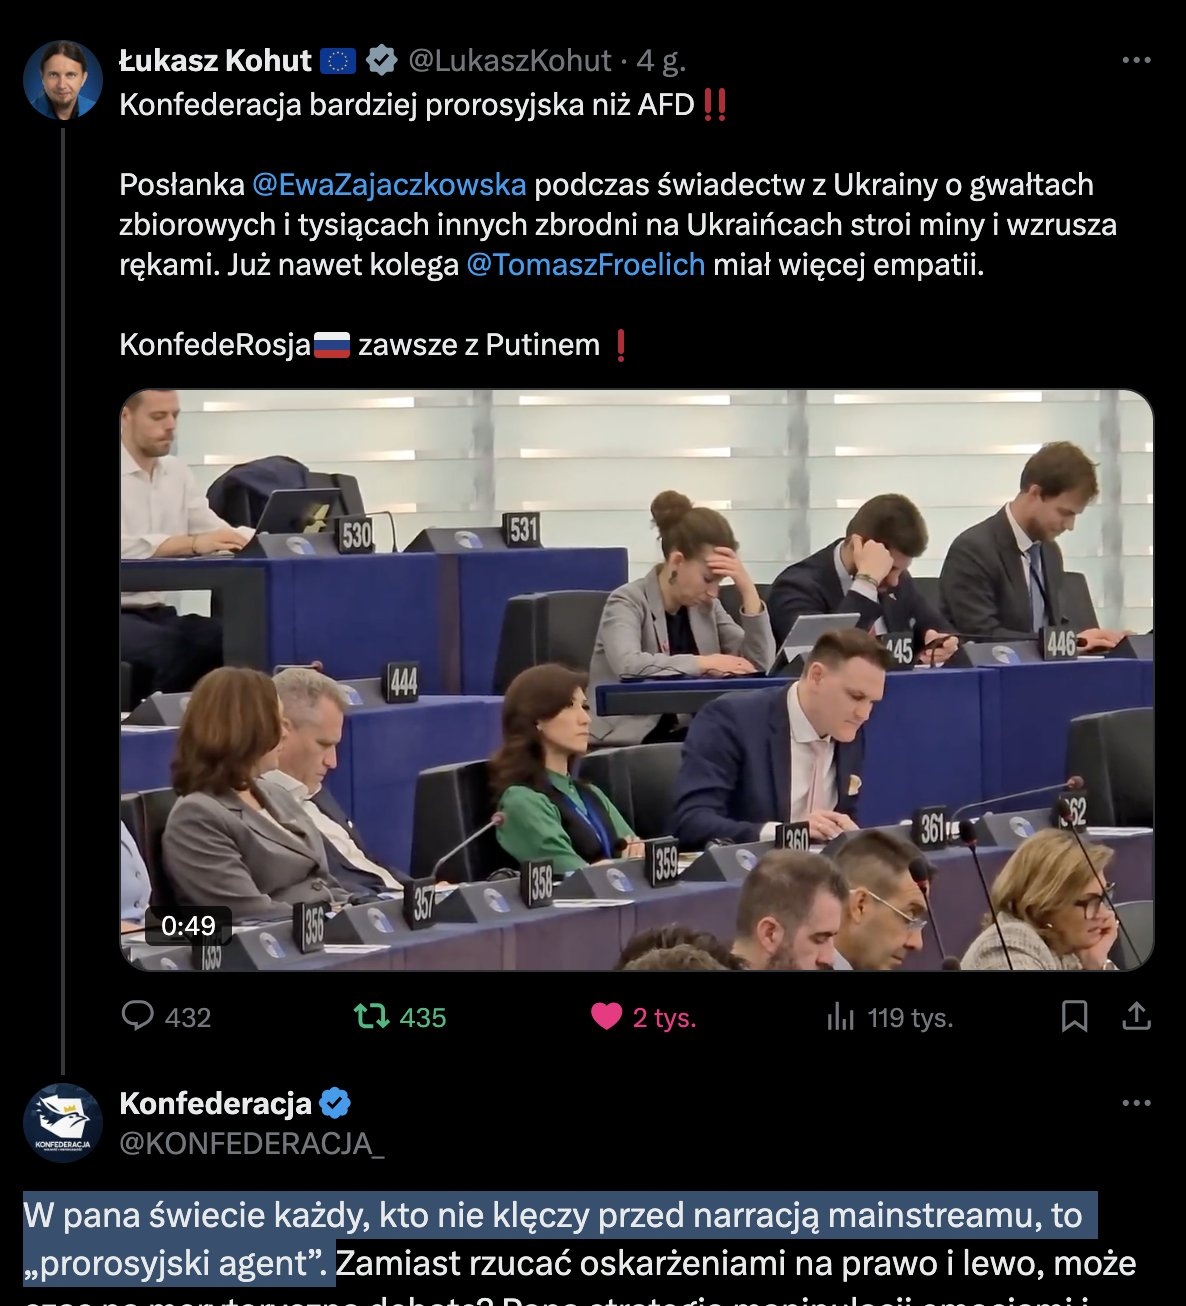Image resolution: width=1186 pixels, height=1306 pixels.
Task: Unlike the tweet using the pink heart icon
Action: [606, 1017]
